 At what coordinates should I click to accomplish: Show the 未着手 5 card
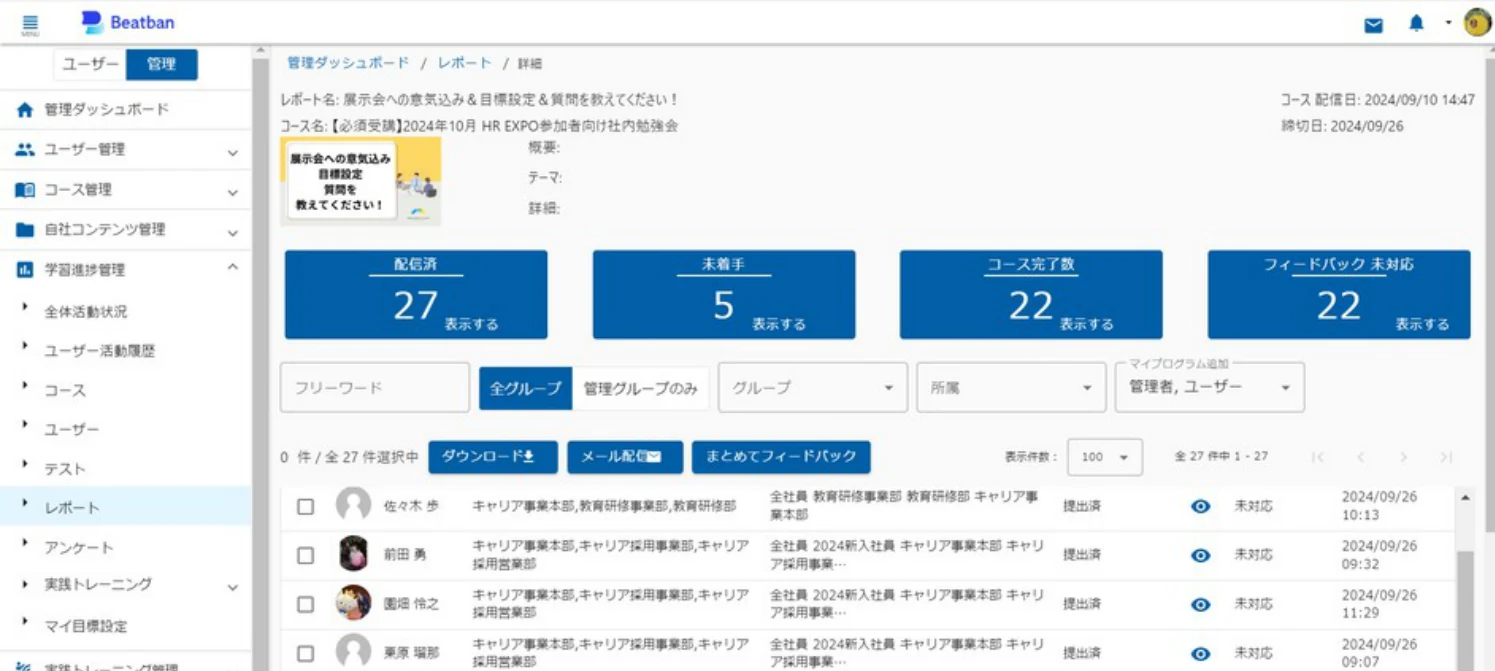tap(724, 294)
